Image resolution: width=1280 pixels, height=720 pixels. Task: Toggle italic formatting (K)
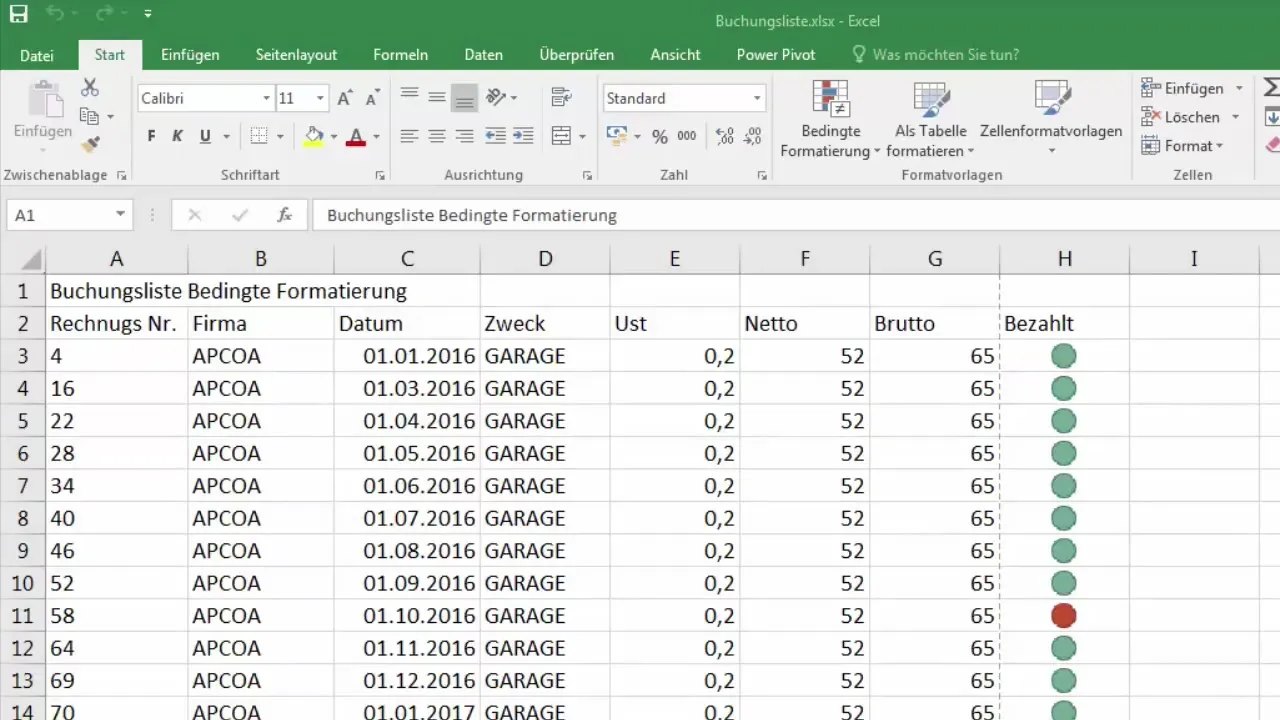point(177,136)
